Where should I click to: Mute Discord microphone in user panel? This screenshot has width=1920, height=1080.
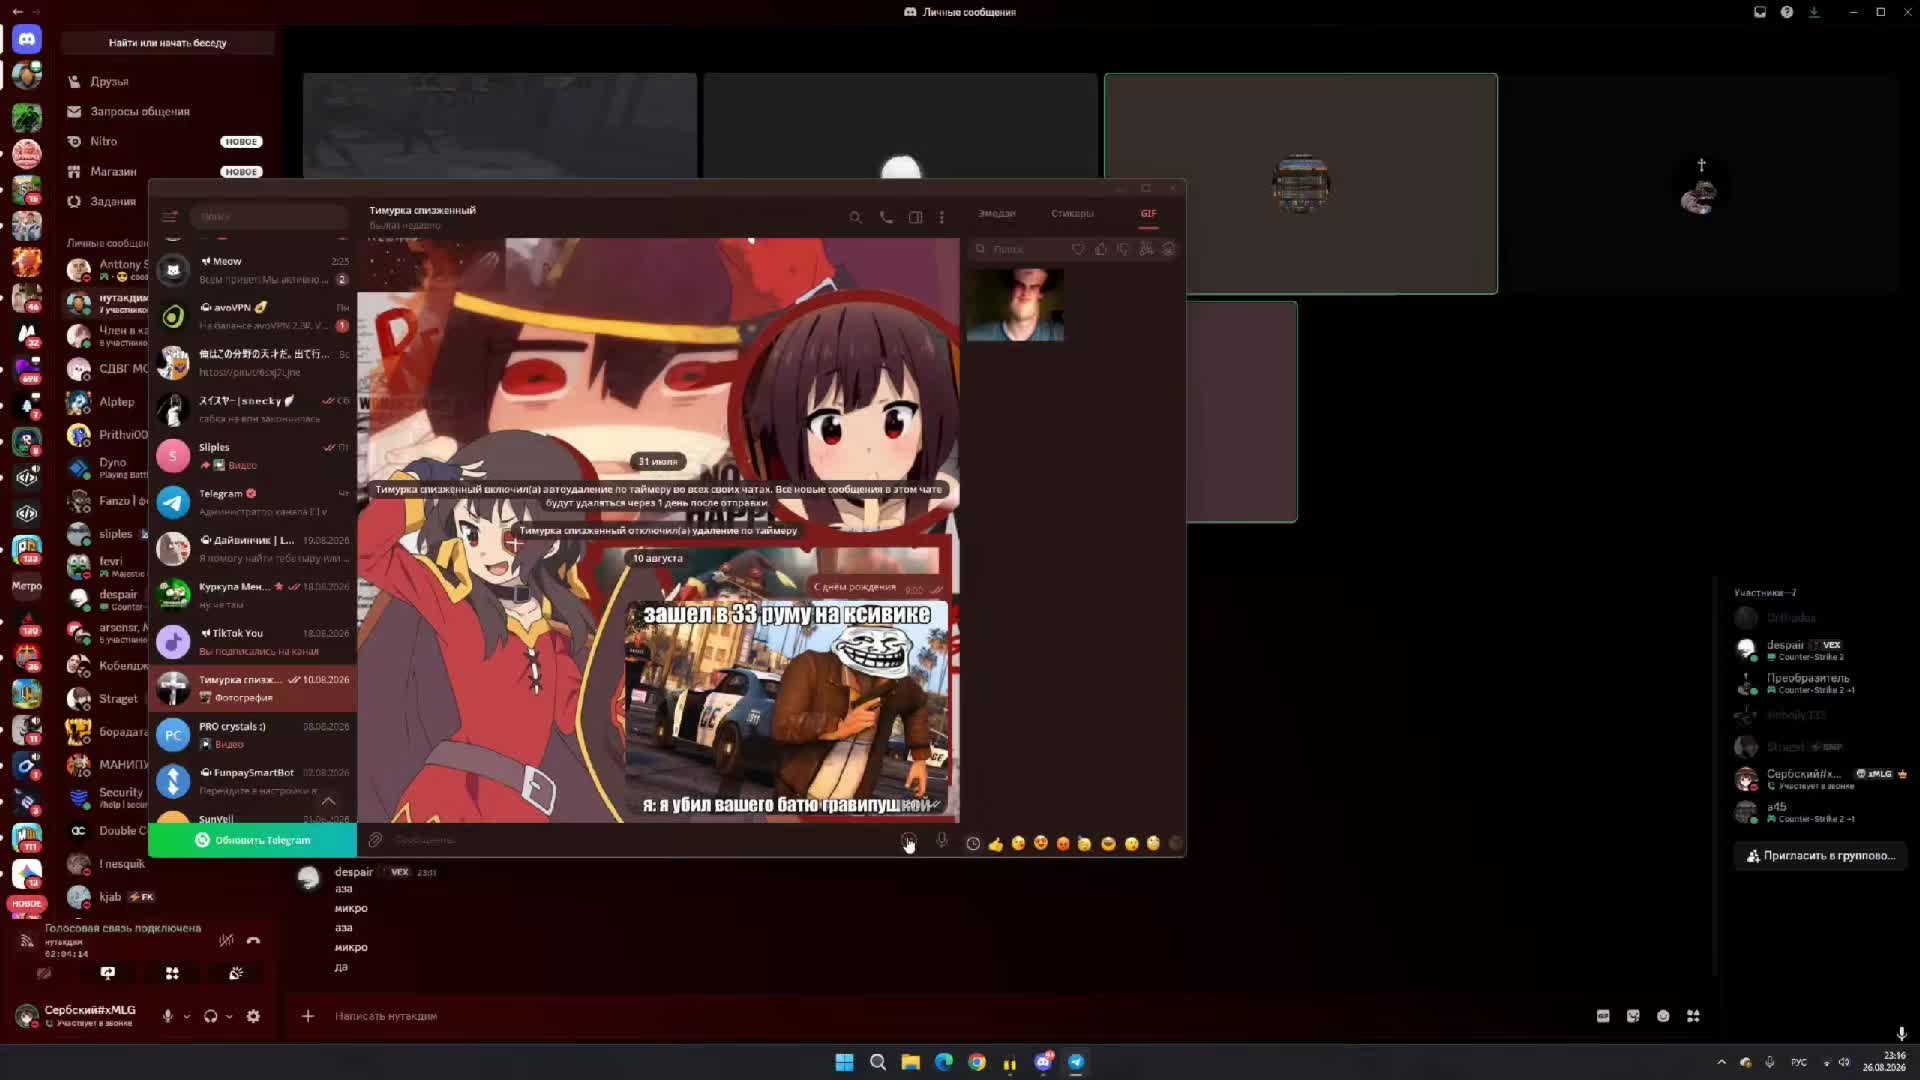coord(167,1016)
